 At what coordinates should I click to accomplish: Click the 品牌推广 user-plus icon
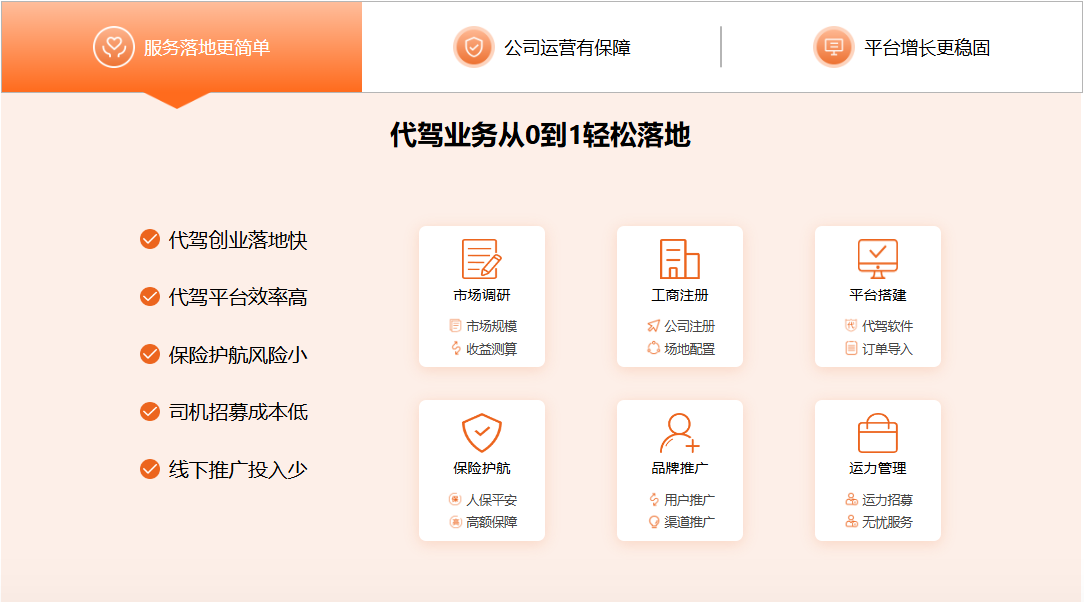pyautogui.click(x=679, y=433)
